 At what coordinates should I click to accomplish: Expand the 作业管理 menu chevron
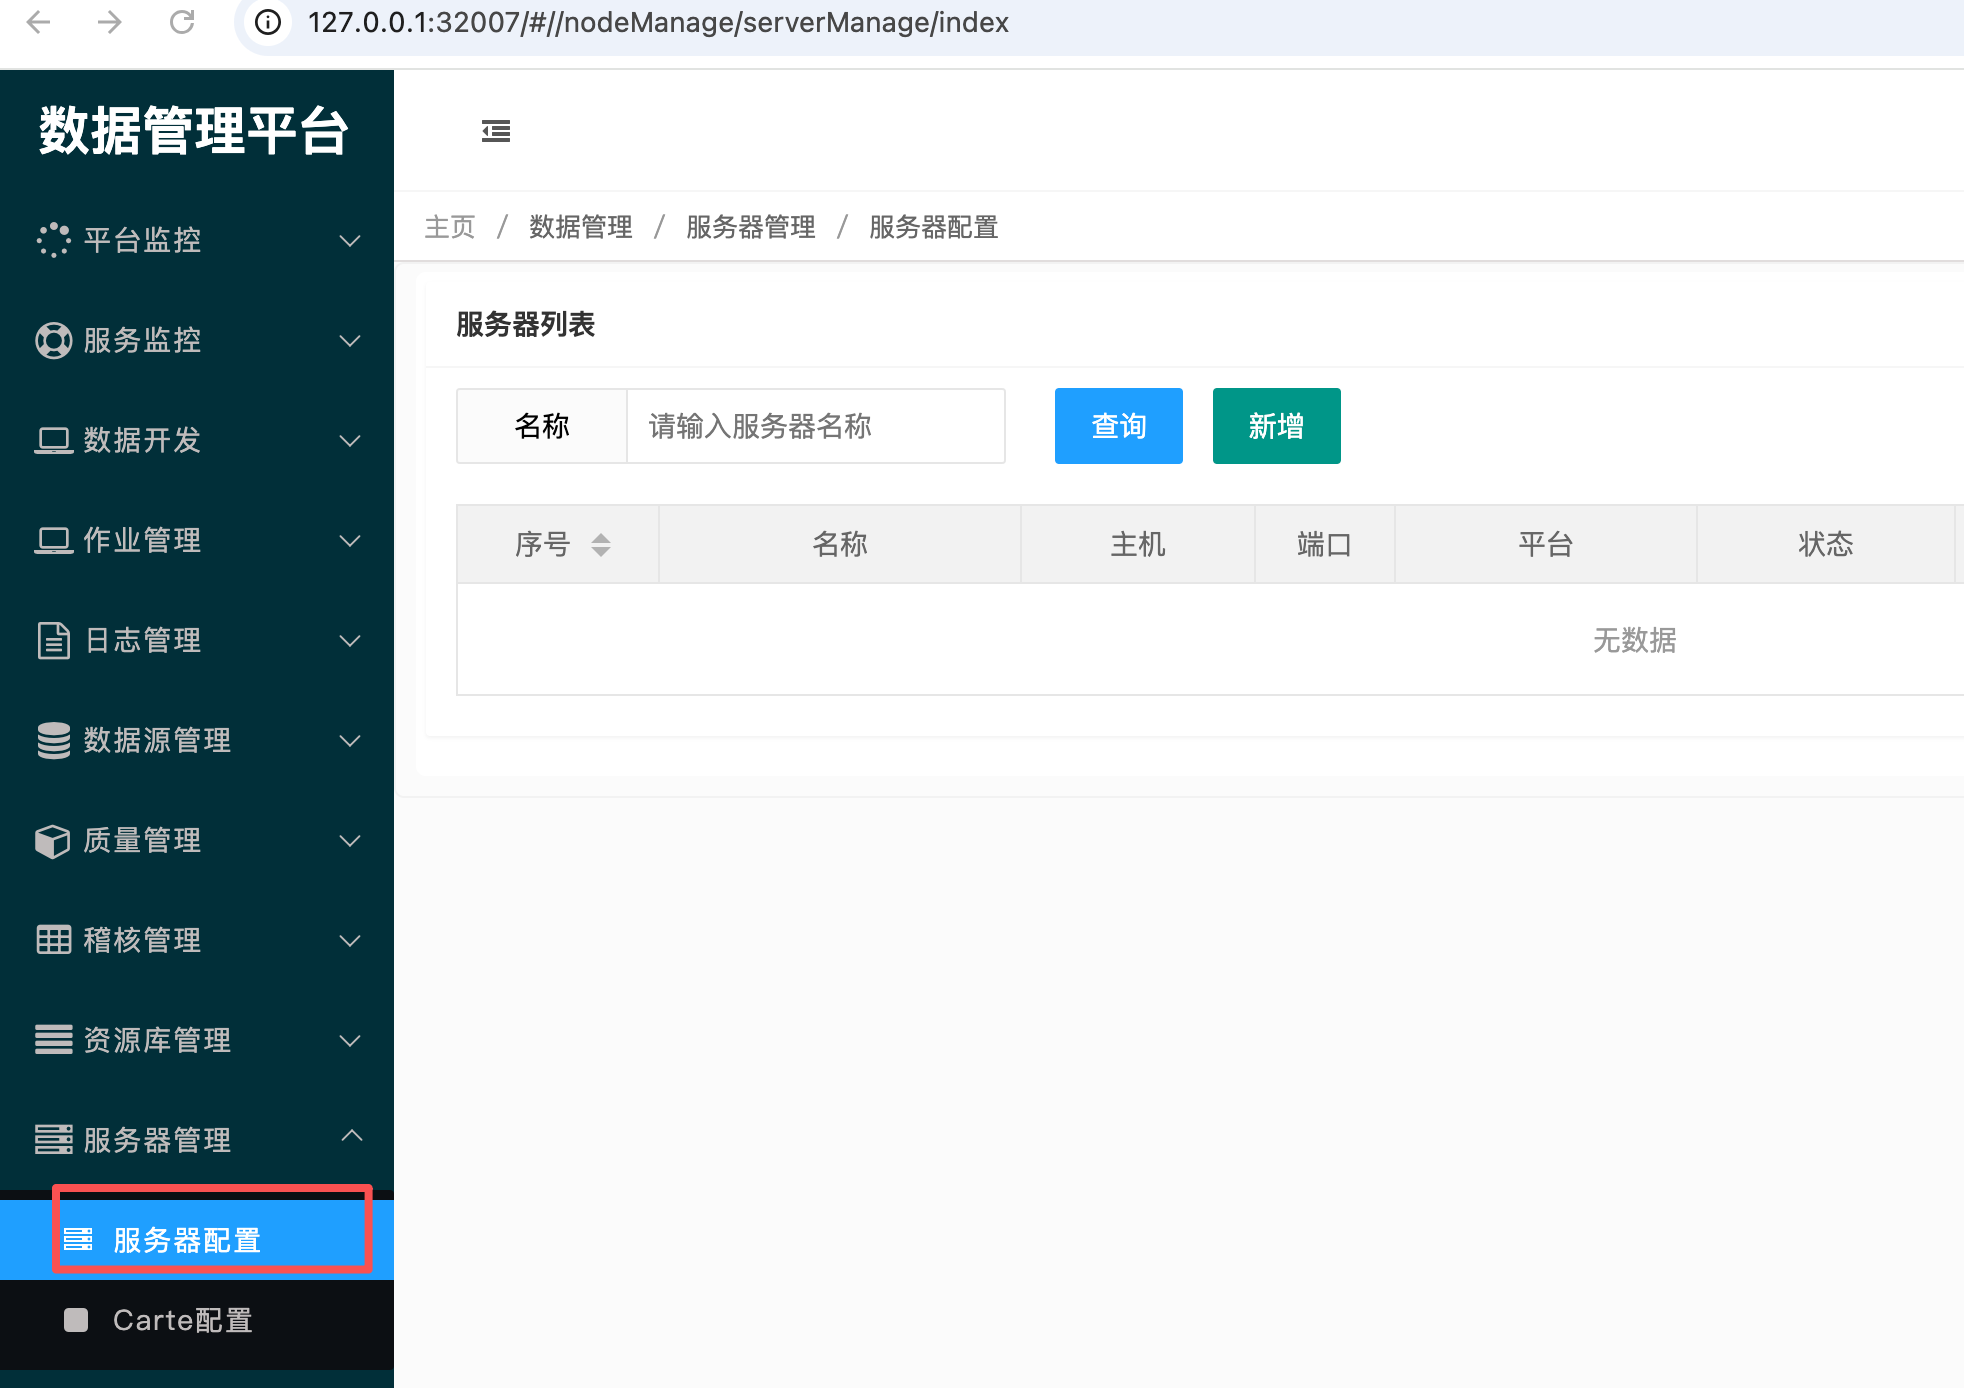point(350,540)
